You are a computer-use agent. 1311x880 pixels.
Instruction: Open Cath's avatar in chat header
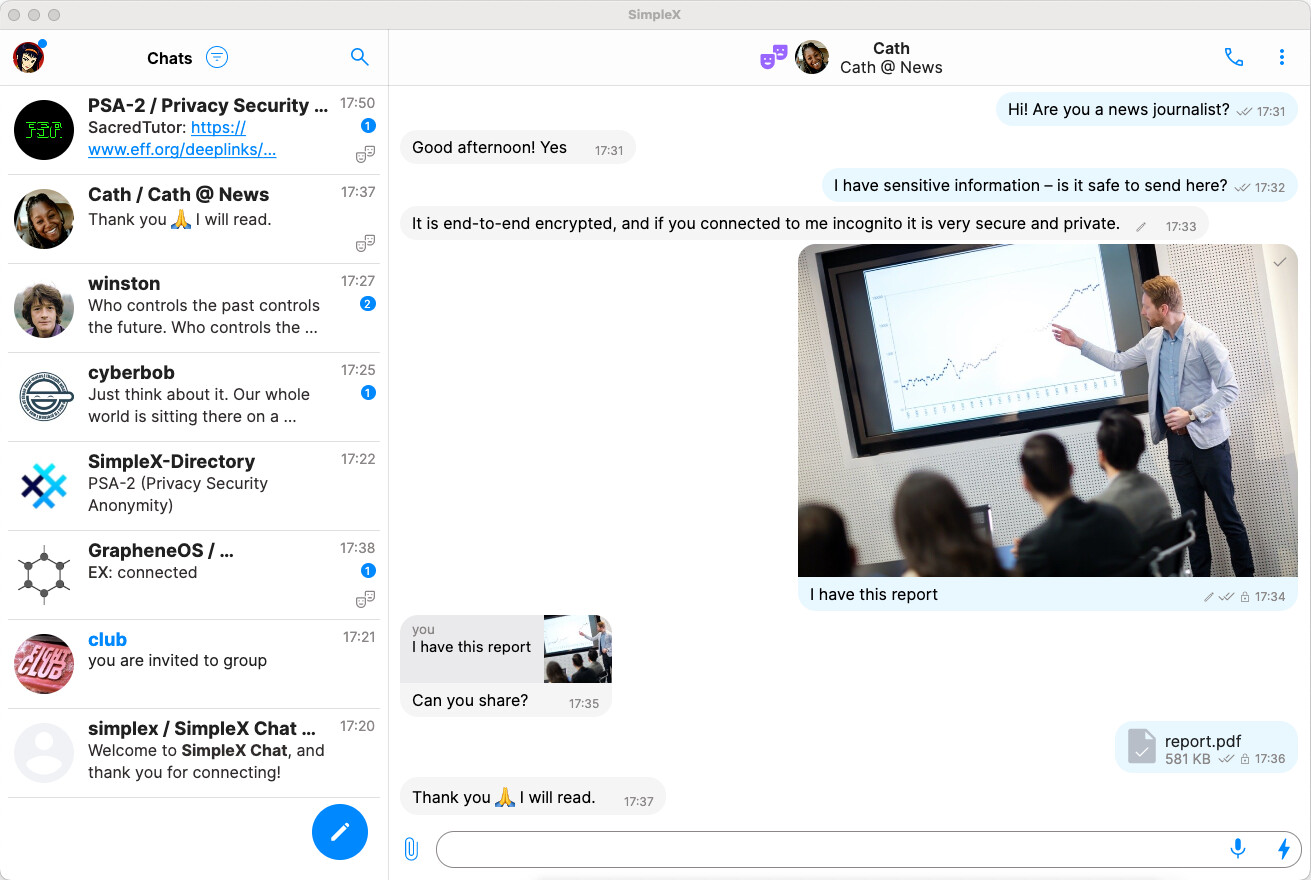click(812, 57)
